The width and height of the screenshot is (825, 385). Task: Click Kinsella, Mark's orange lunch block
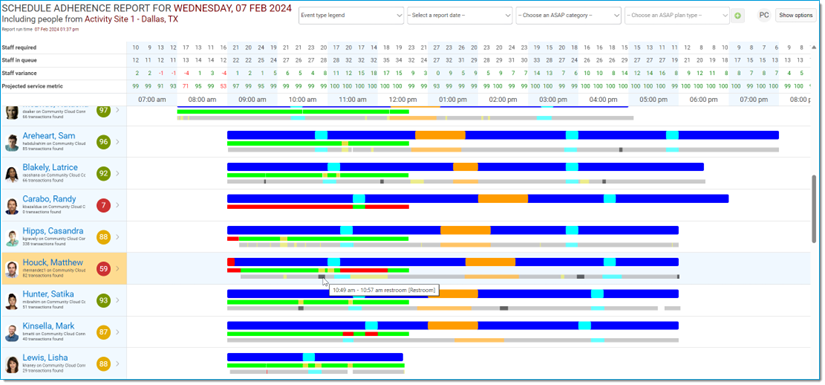click(x=453, y=326)
